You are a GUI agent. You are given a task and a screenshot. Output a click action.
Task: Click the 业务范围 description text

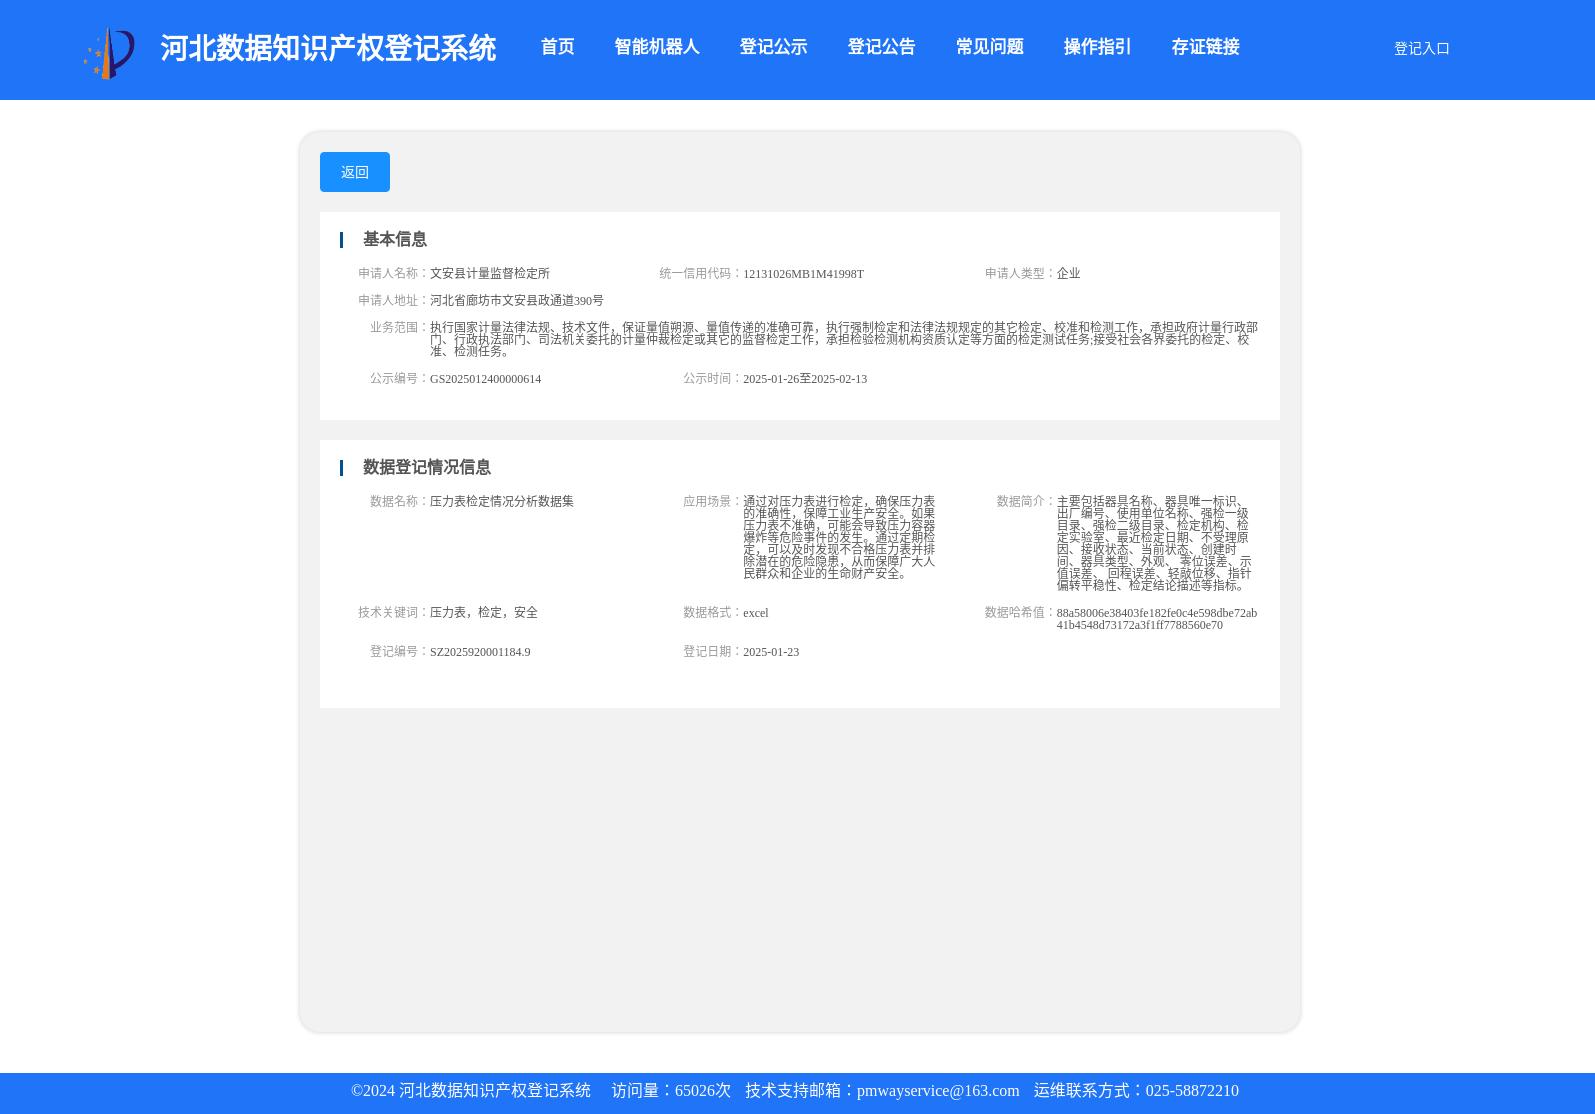pyautogui.click(x=844, y=339)
